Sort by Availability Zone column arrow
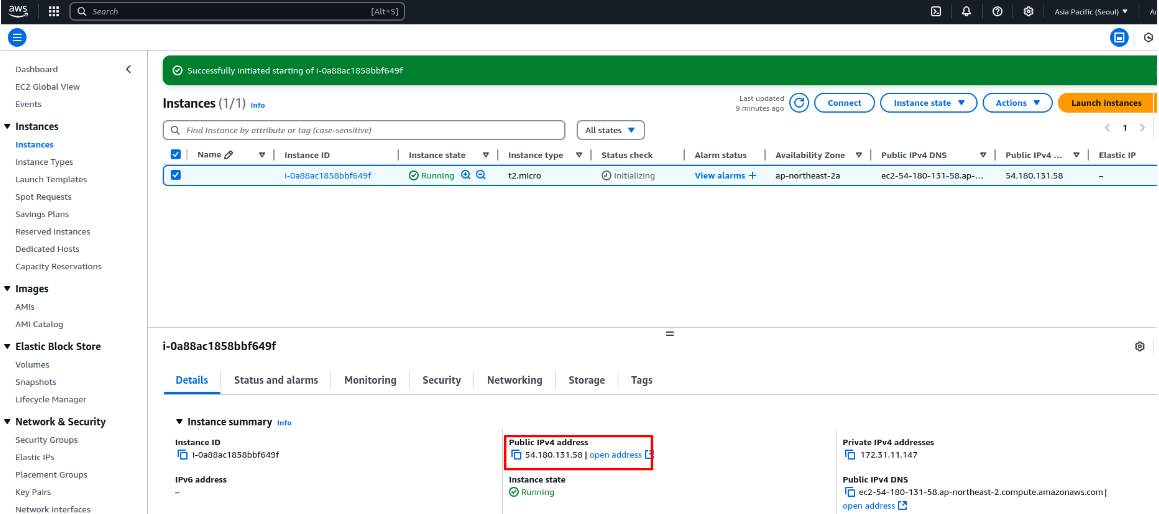This screenshot has width=1159, height=514. click(859, 155)
